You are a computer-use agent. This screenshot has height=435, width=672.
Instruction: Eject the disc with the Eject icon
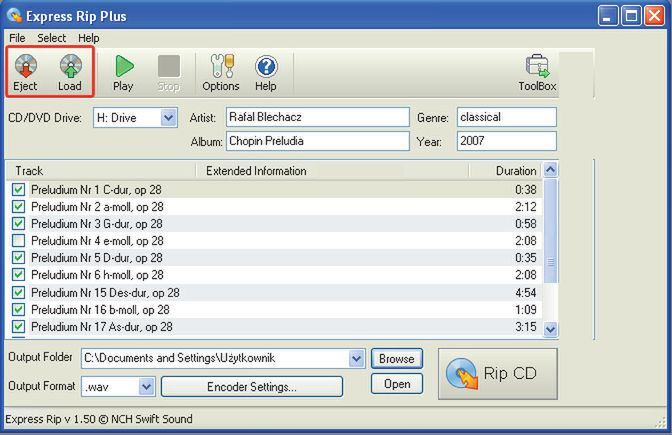(x=26, y=72)
